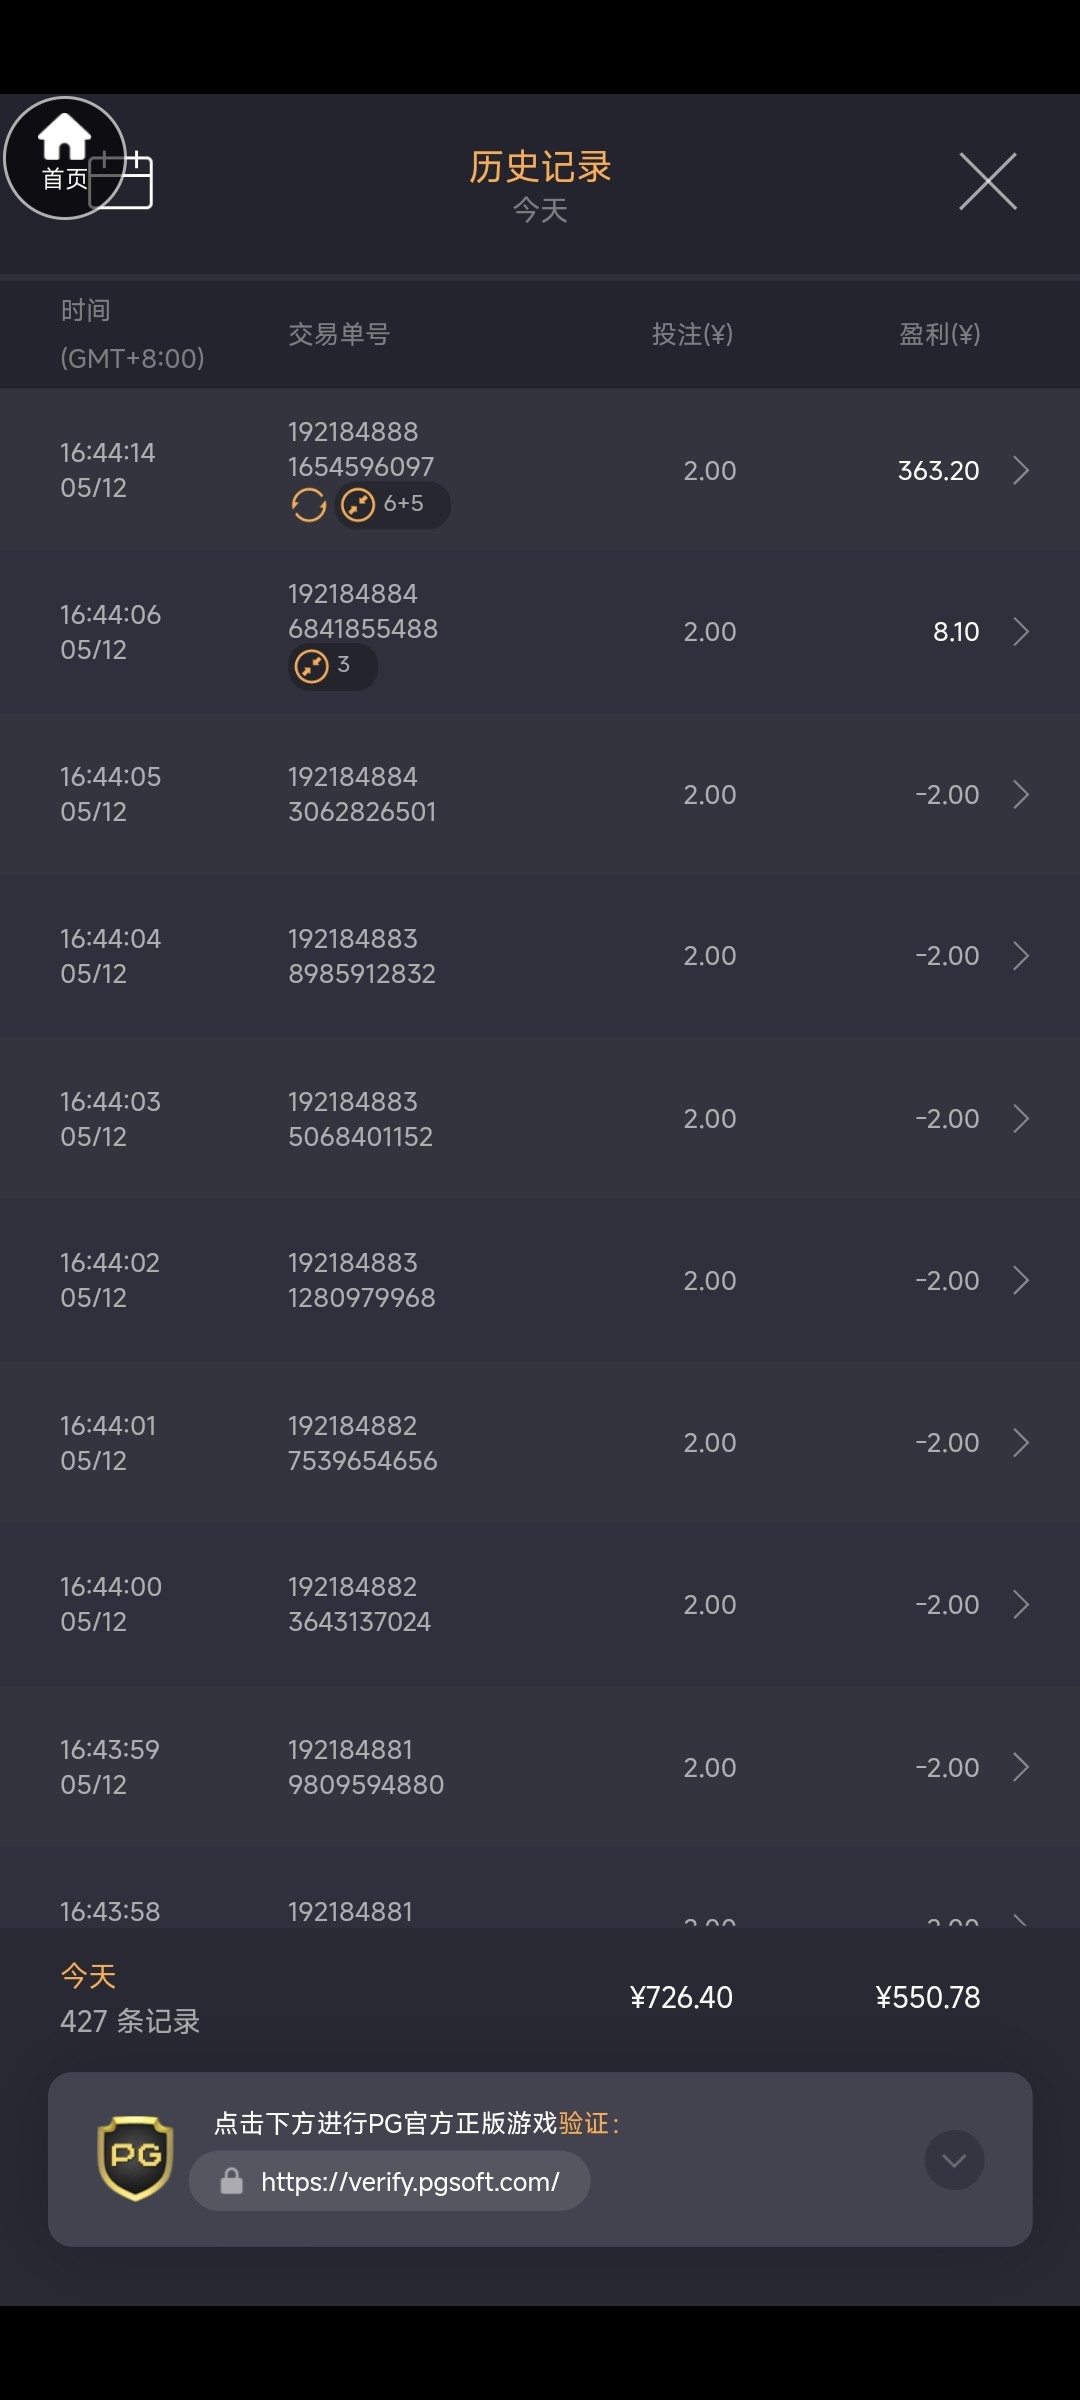Screen dimensions: 1080x2400
Task: Close the 历史记录 history panel
Action: 987,182
